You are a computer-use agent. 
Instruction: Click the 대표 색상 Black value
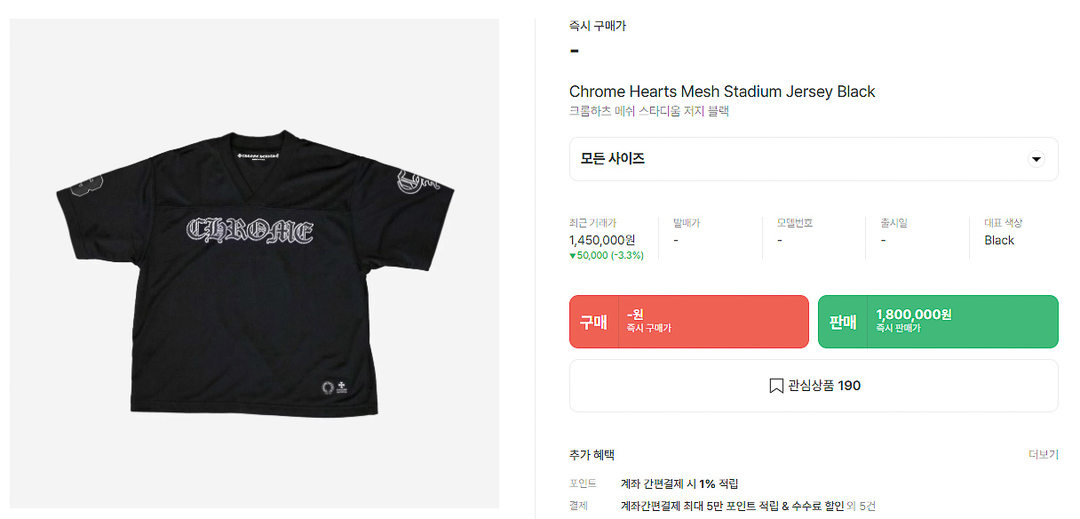(x=999, y=240)
